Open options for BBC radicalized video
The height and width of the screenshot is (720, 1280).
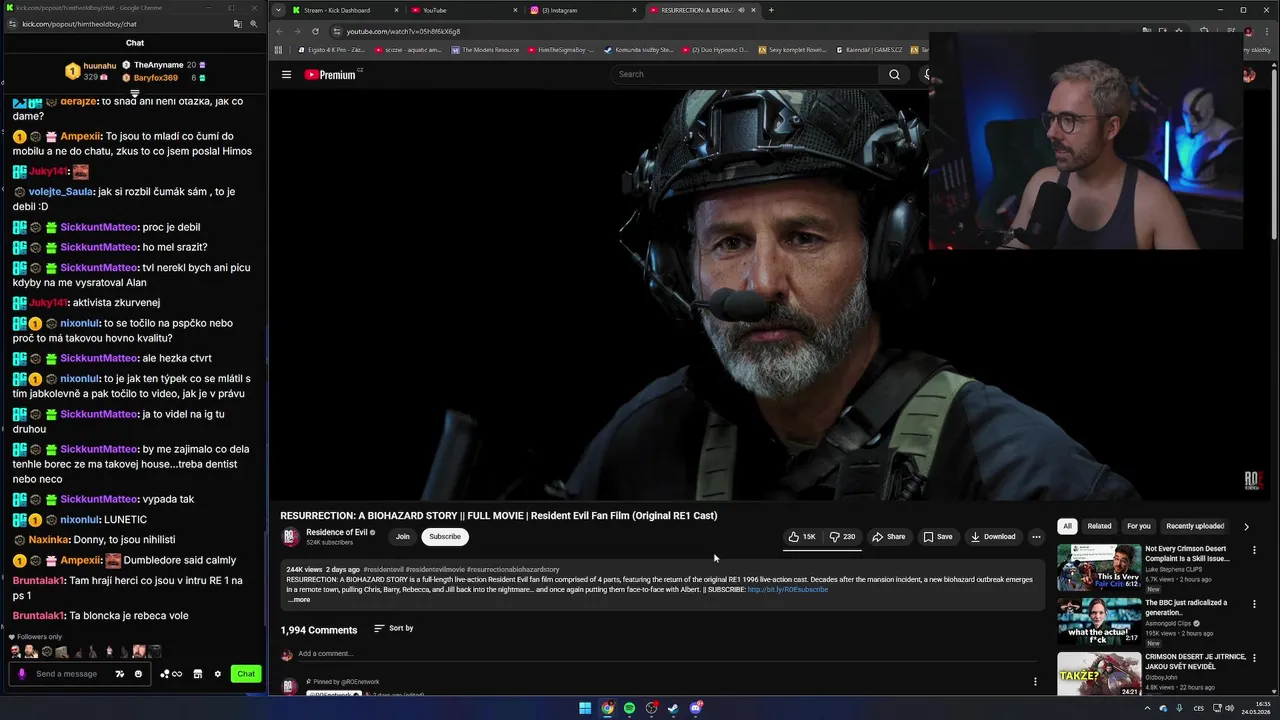[x=1254, y=604]
